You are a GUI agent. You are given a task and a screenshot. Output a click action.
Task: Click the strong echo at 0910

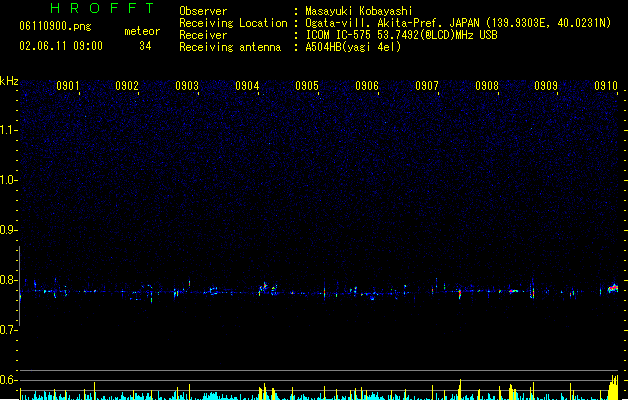[613, 288]
